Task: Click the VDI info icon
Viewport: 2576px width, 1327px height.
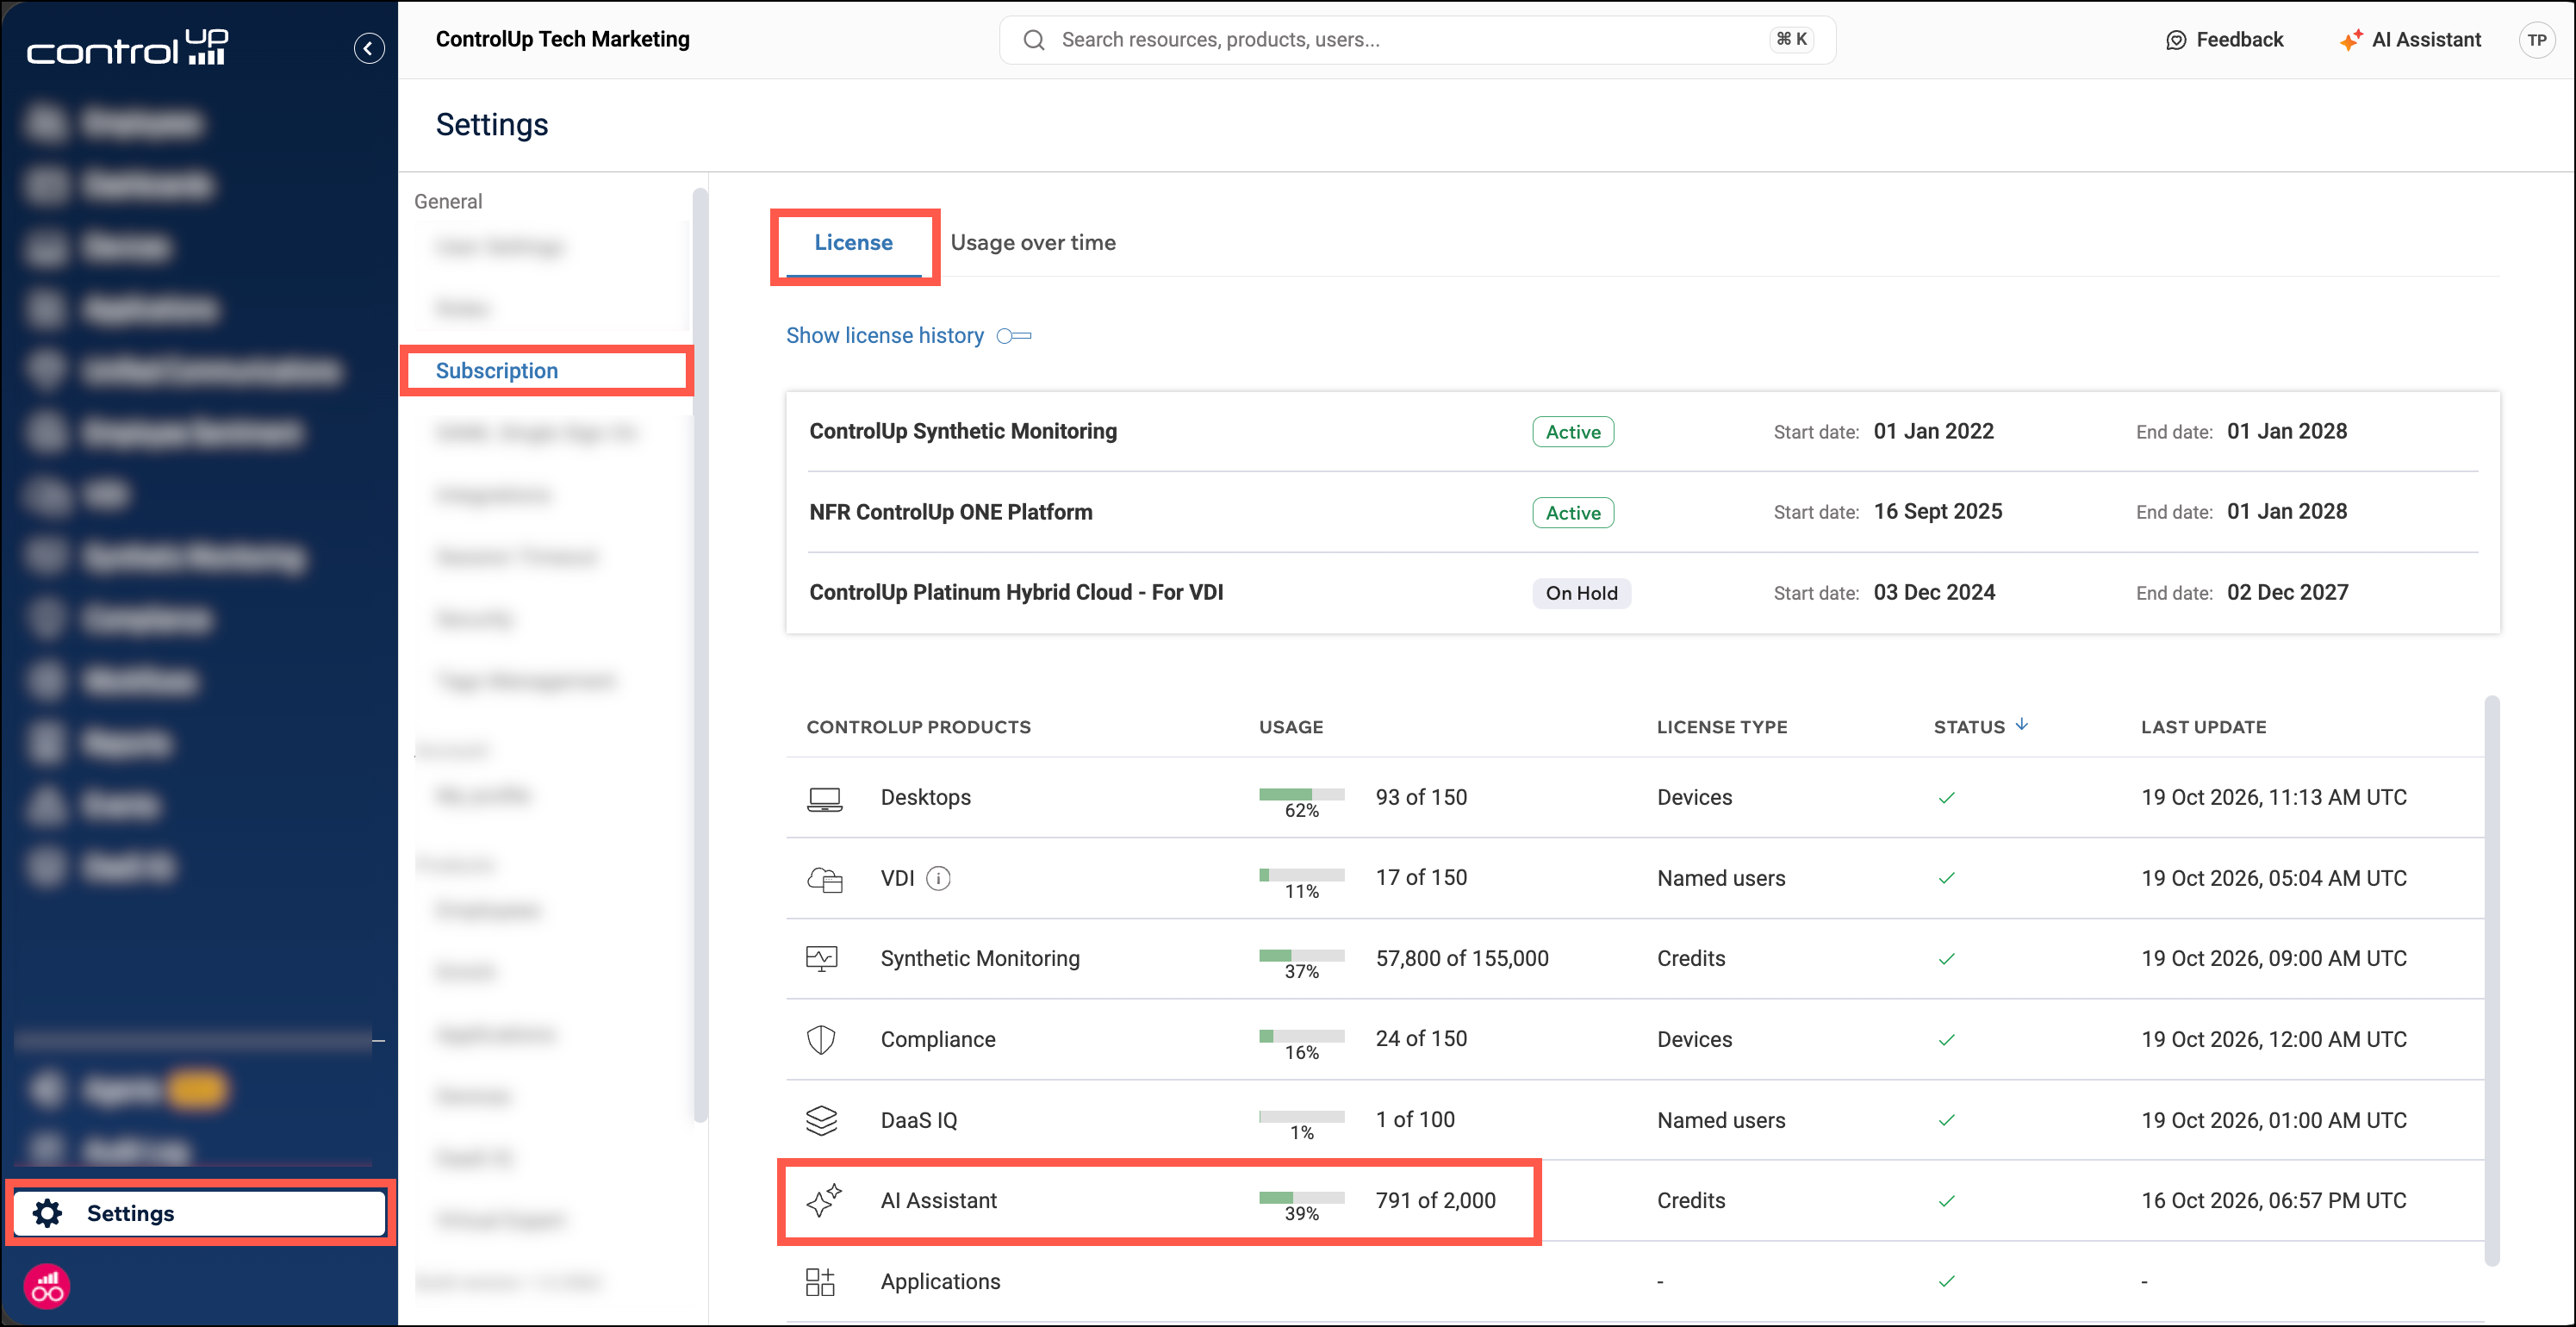Action: [x=938, y=878]
